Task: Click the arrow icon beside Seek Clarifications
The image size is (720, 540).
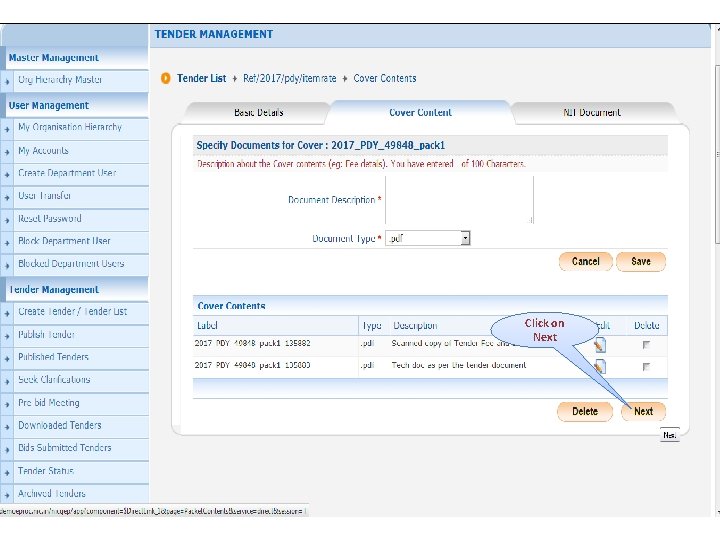Action: 7,382
